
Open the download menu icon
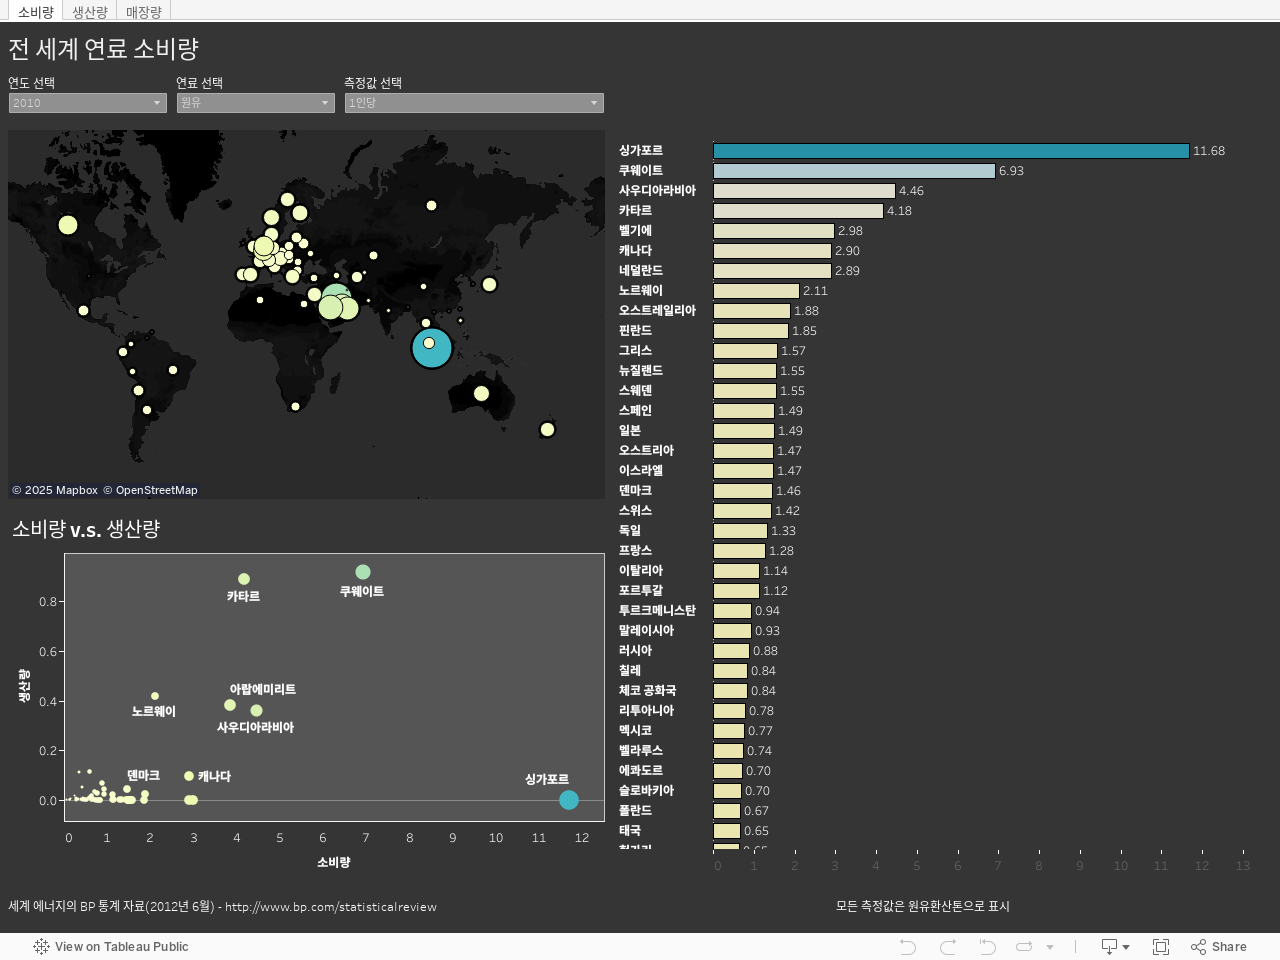click(x=1115, y=946)
